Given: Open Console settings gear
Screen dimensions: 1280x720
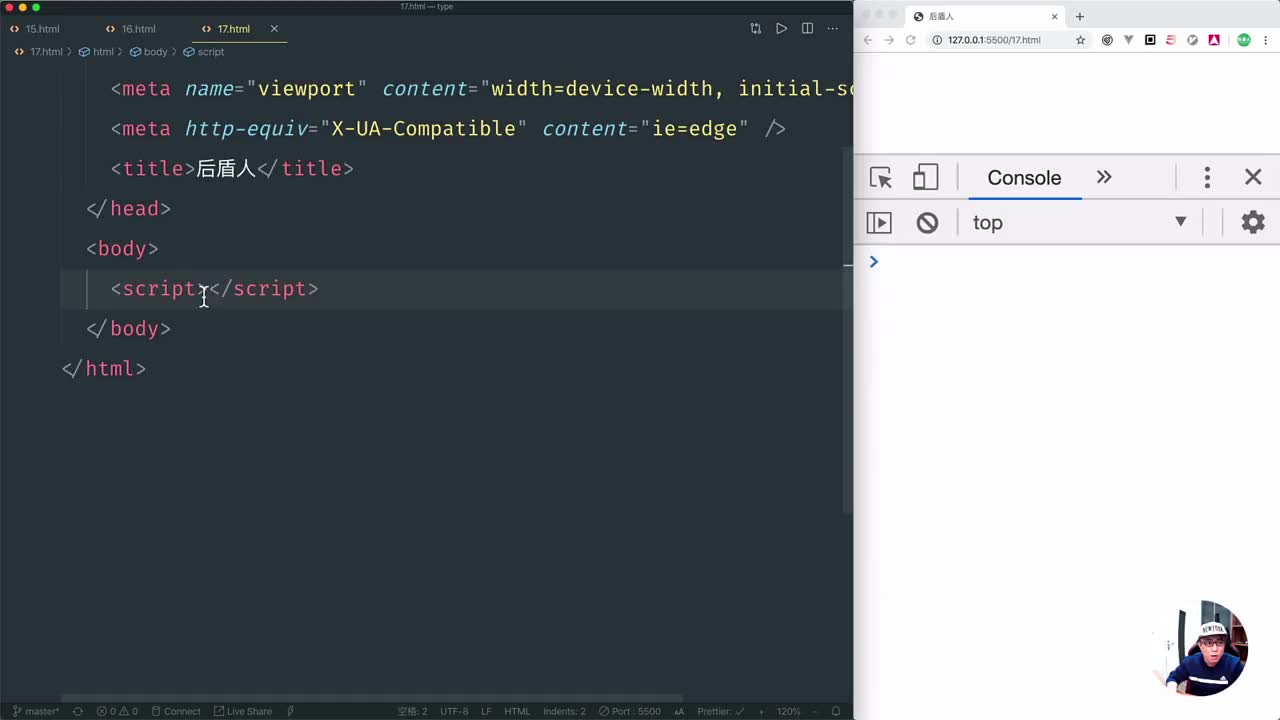Looking at the screenshot, I should coord(1253,222).
